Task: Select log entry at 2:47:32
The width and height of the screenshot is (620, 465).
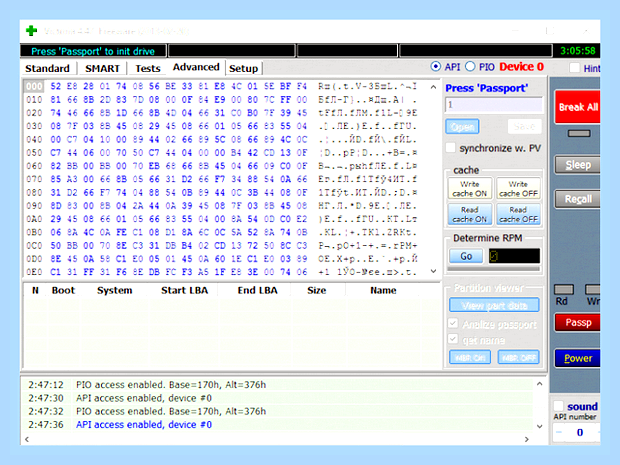Action: coord(278,411)
